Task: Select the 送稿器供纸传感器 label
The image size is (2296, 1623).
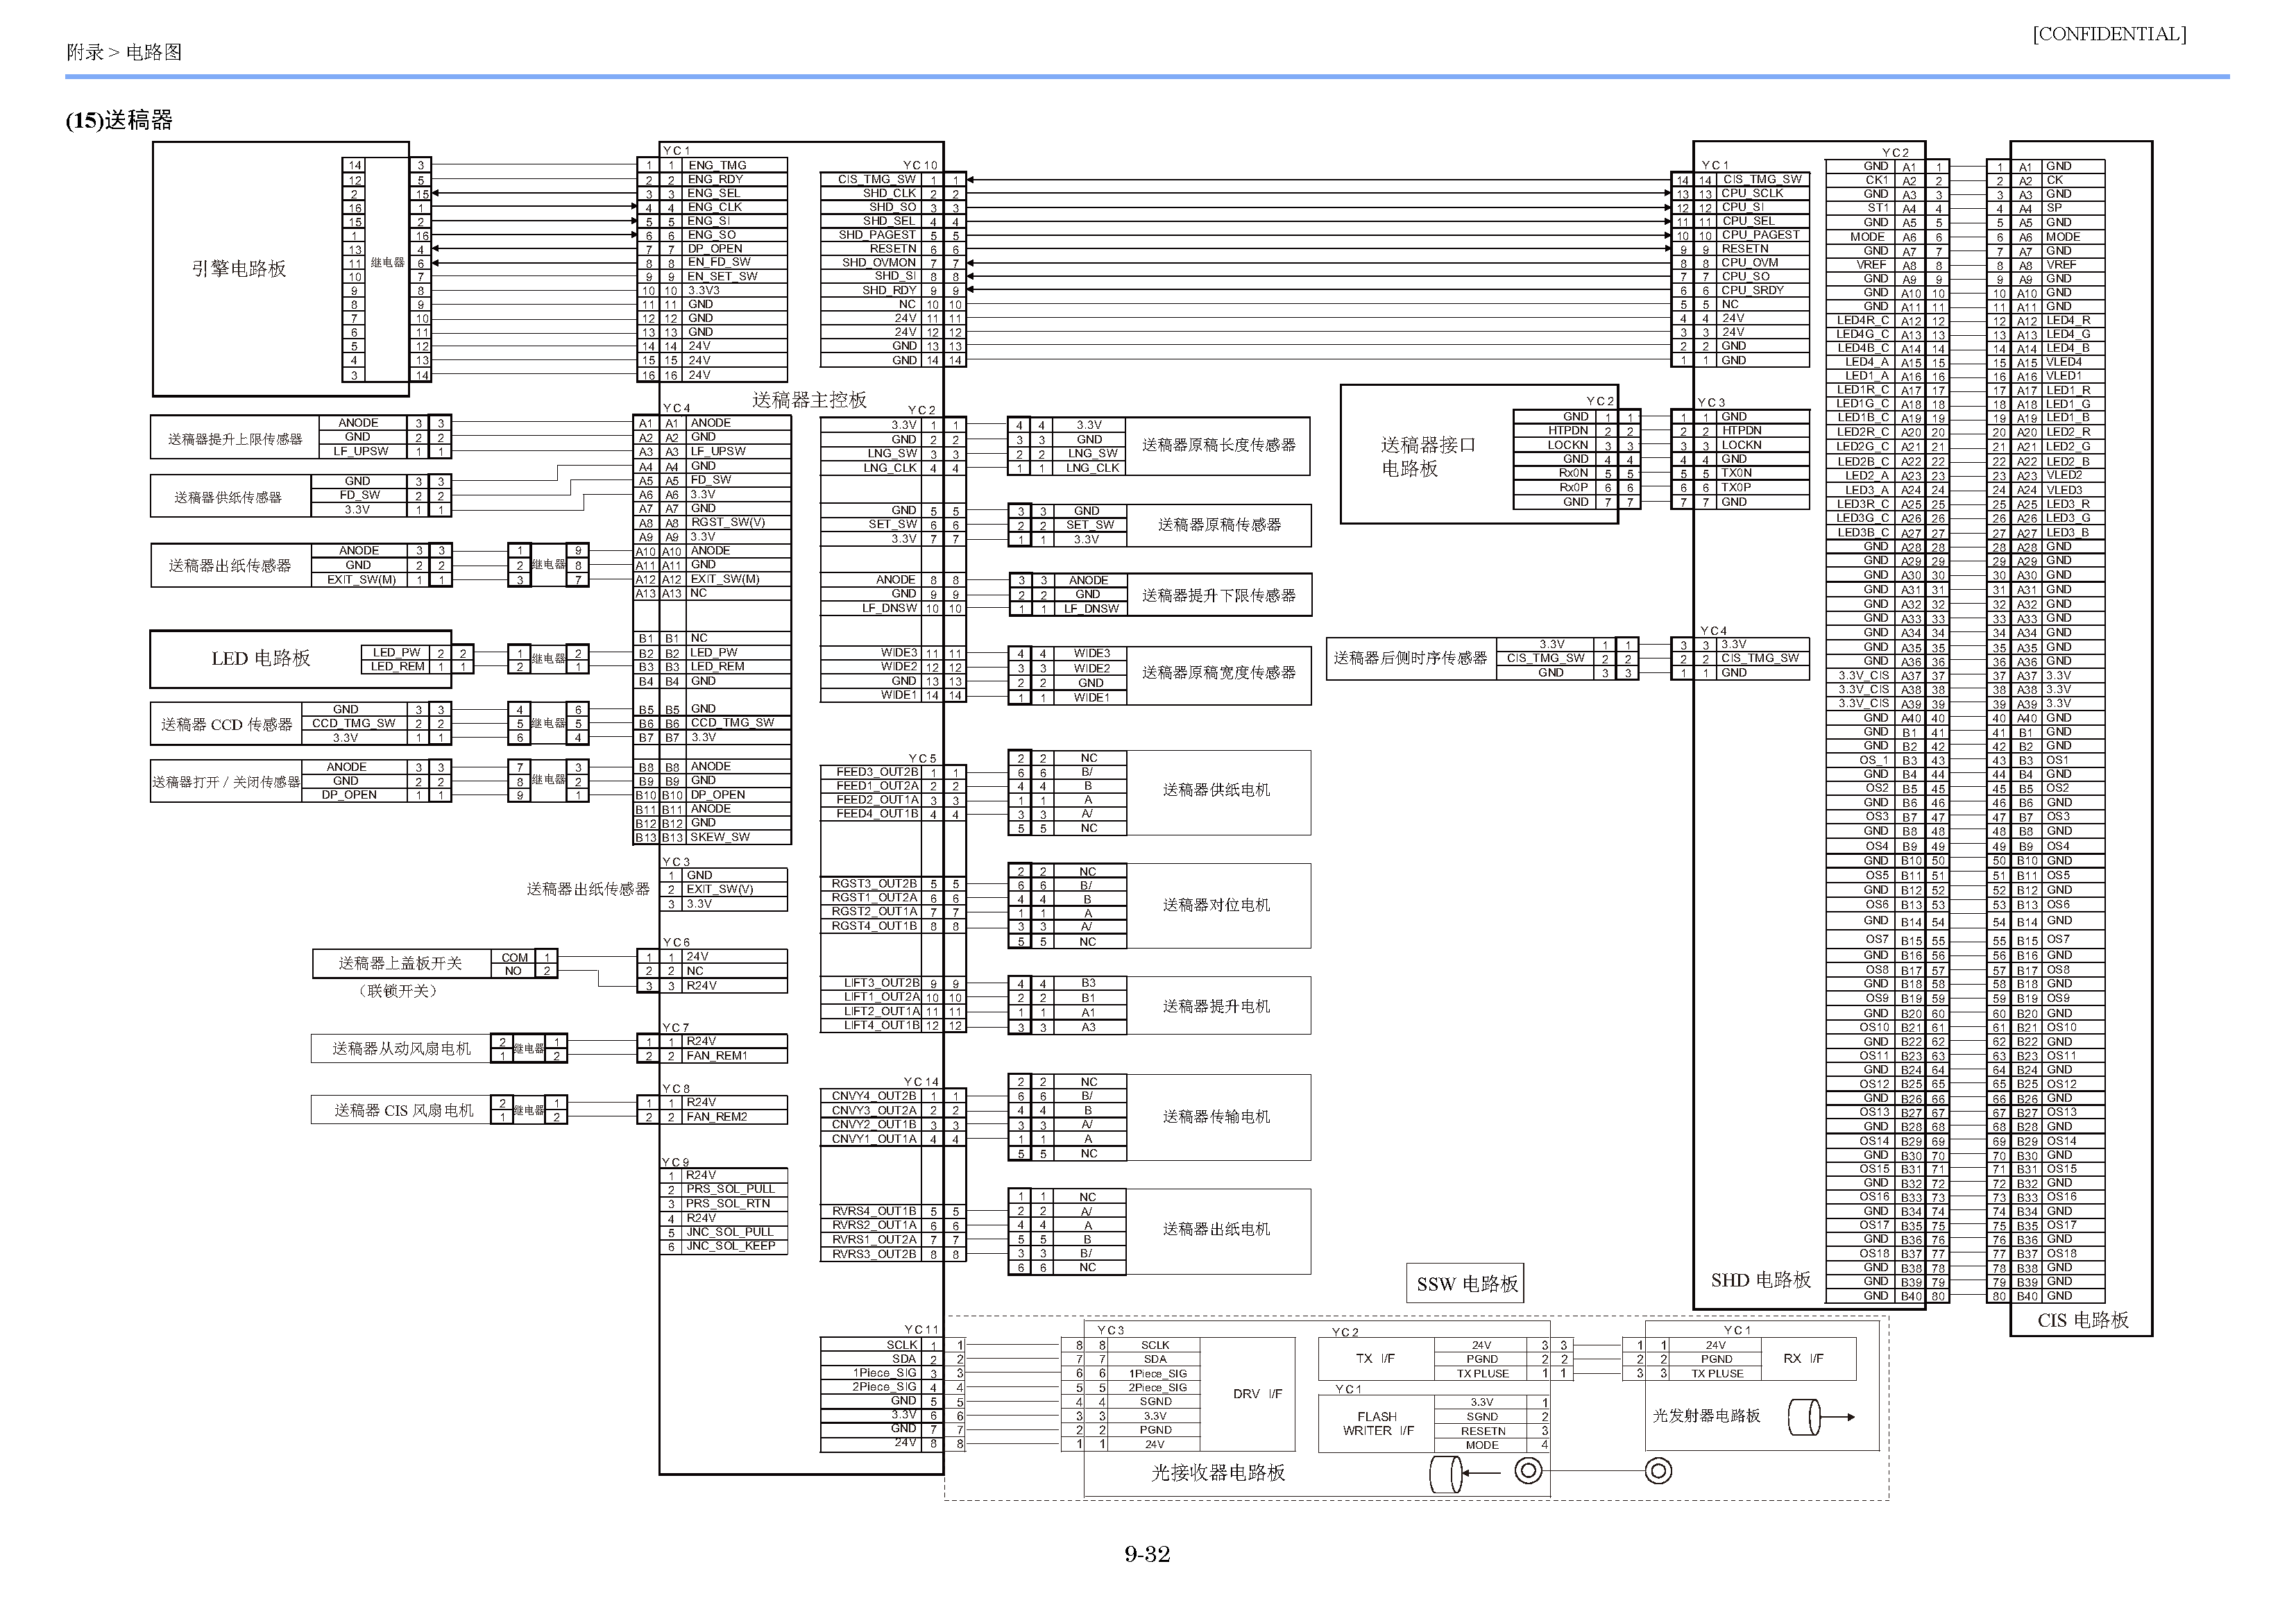Action: (228, 497)
